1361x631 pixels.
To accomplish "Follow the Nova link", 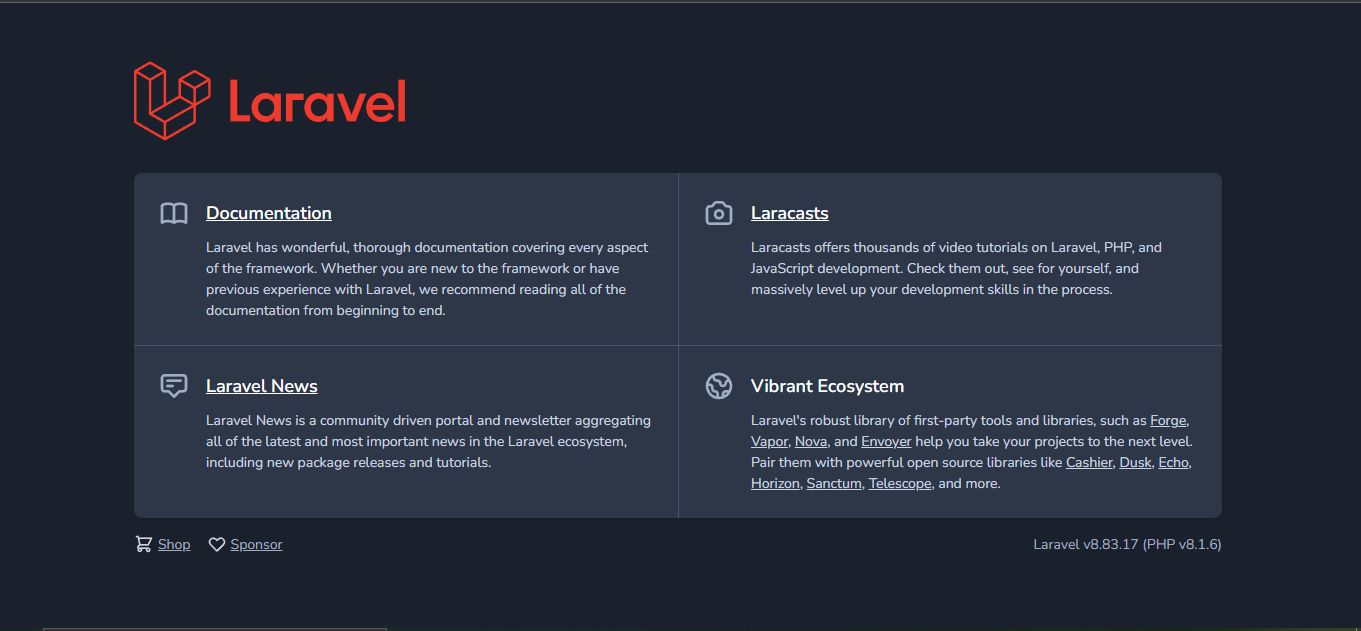I will click(811, 441).
